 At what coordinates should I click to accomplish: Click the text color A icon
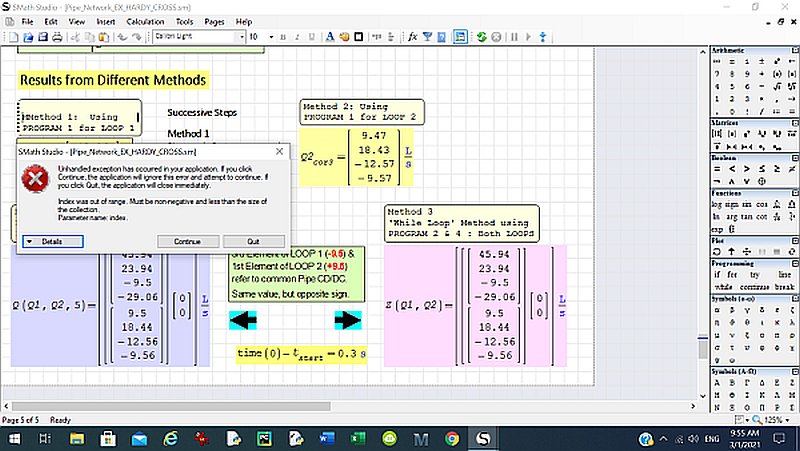[330, 37]
